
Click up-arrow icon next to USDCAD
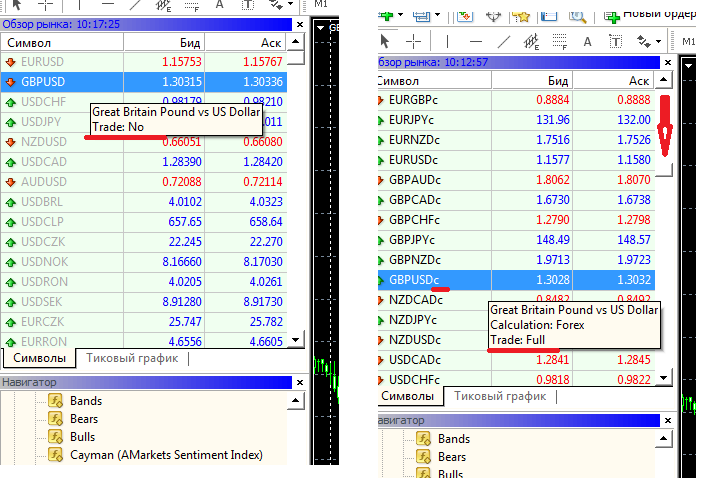pos(10,162)
